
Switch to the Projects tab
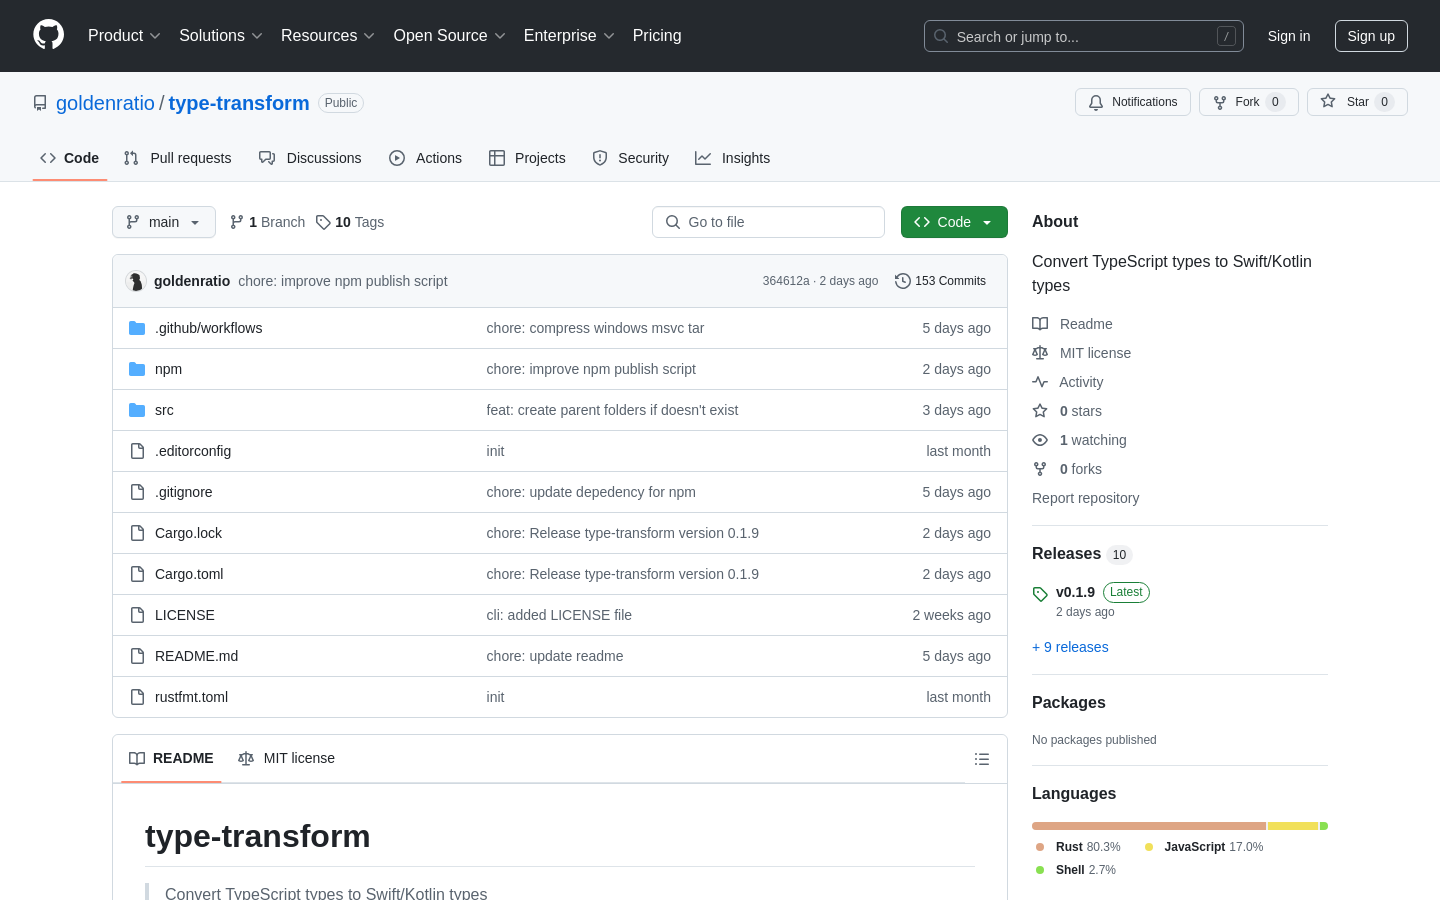527,158
